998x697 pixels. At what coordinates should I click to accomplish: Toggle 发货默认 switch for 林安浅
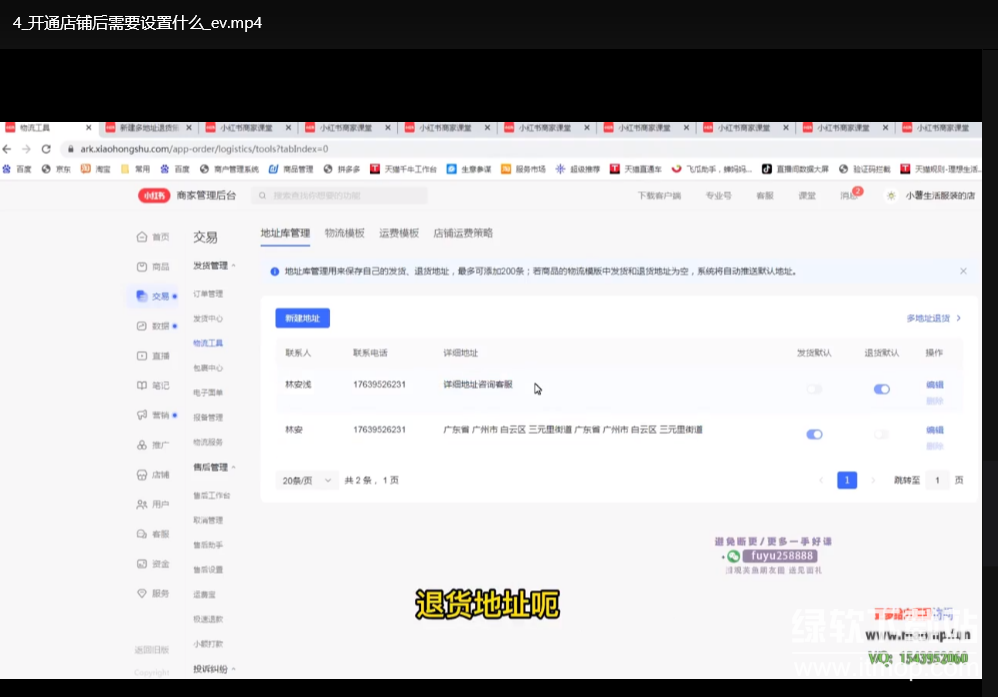click(814, 389)
